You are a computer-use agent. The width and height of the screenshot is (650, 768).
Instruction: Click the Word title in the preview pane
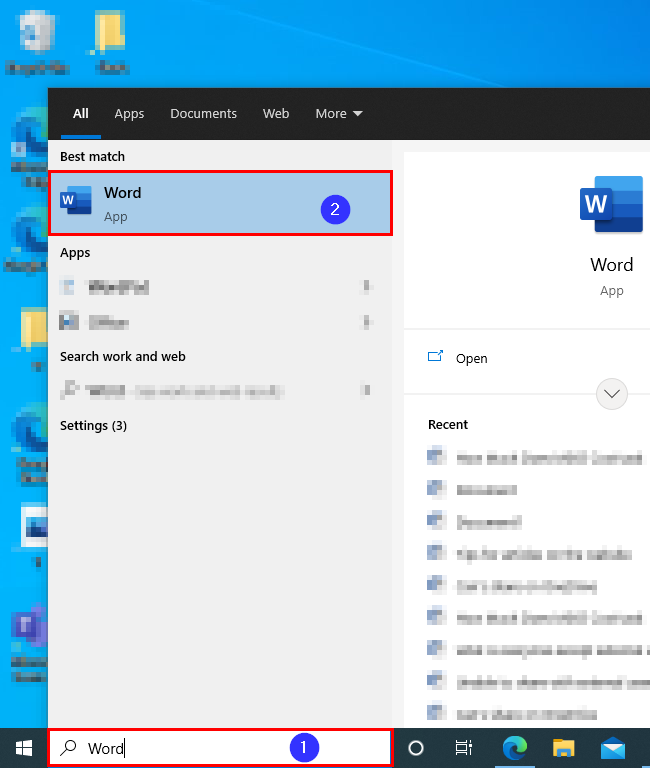[611, 265]
